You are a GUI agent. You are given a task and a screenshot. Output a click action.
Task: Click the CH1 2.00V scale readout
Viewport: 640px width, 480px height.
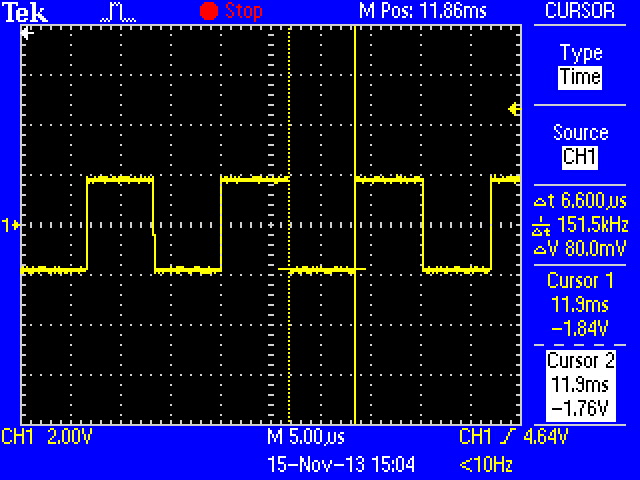[47, 436]
